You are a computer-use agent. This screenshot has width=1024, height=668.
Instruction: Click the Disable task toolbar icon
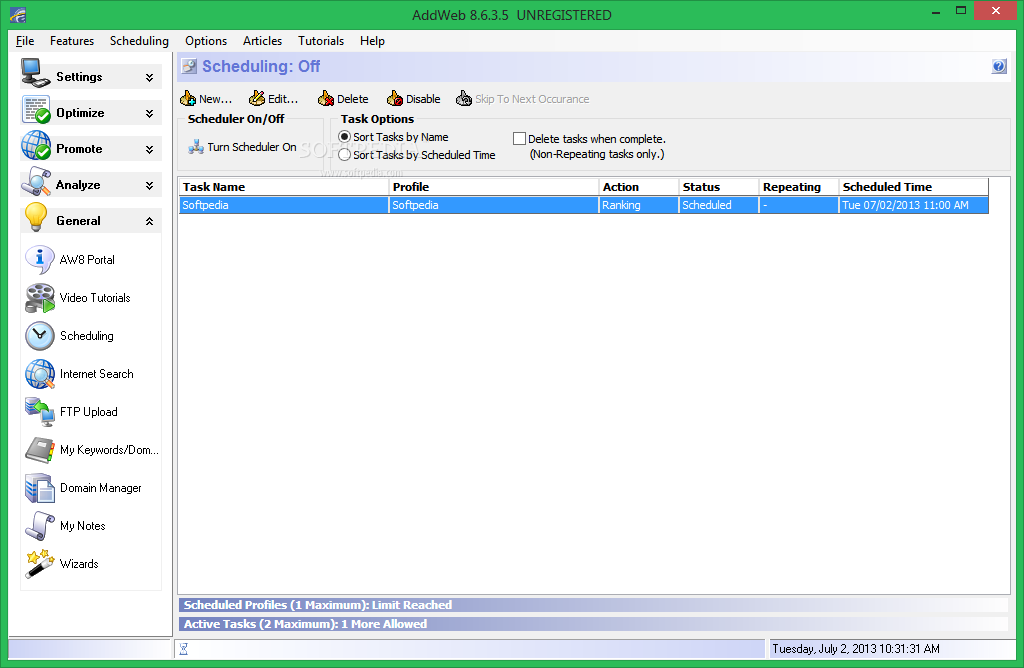[x=394, y=99]
